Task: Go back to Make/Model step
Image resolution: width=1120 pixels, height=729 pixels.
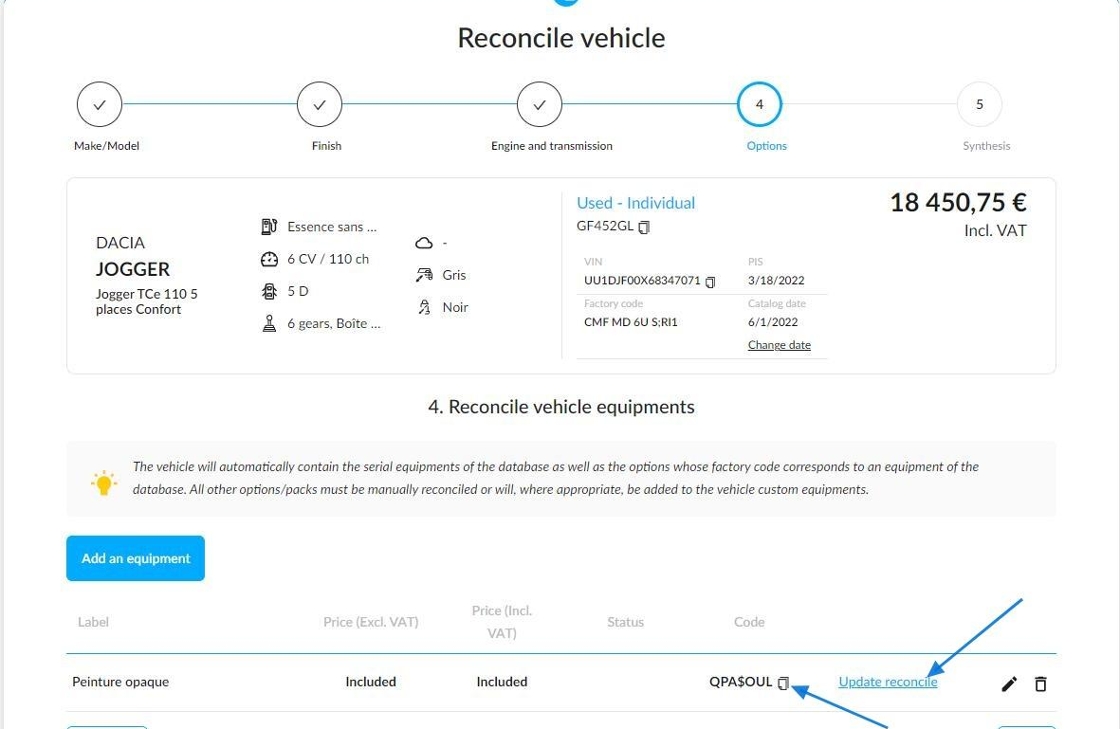Action: (x=99, y=104)
